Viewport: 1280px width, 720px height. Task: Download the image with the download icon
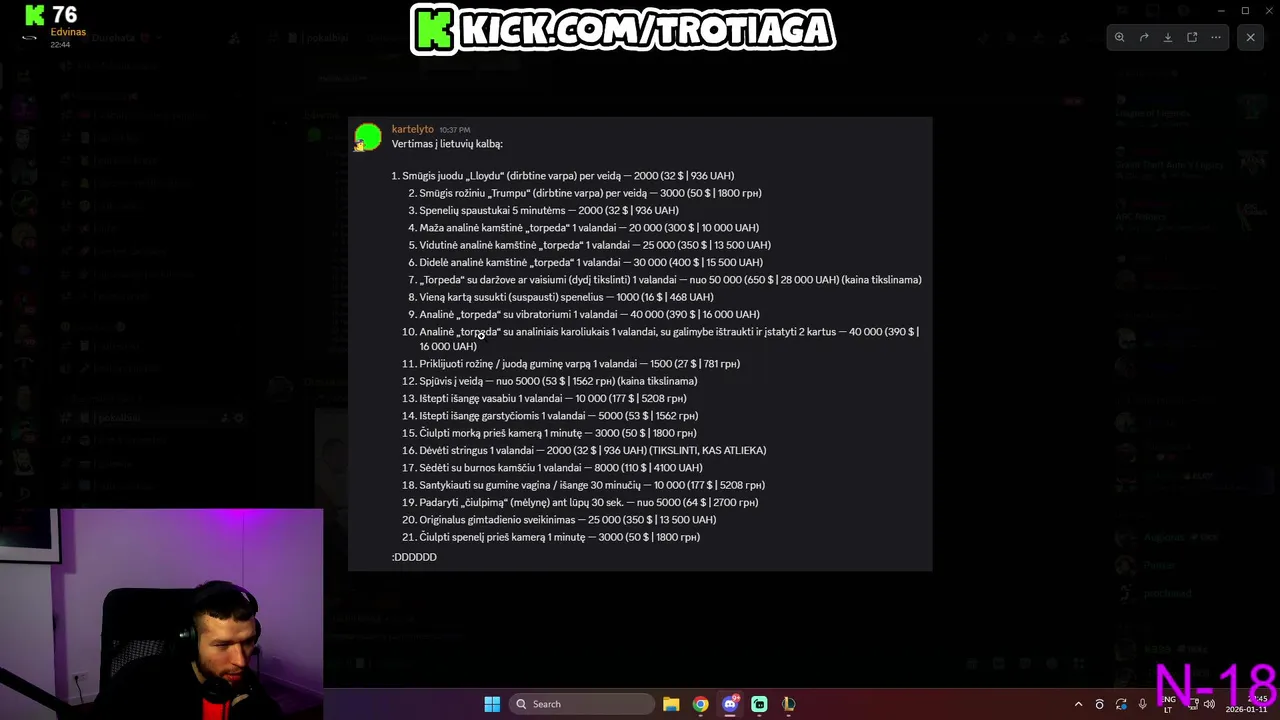1168,37
